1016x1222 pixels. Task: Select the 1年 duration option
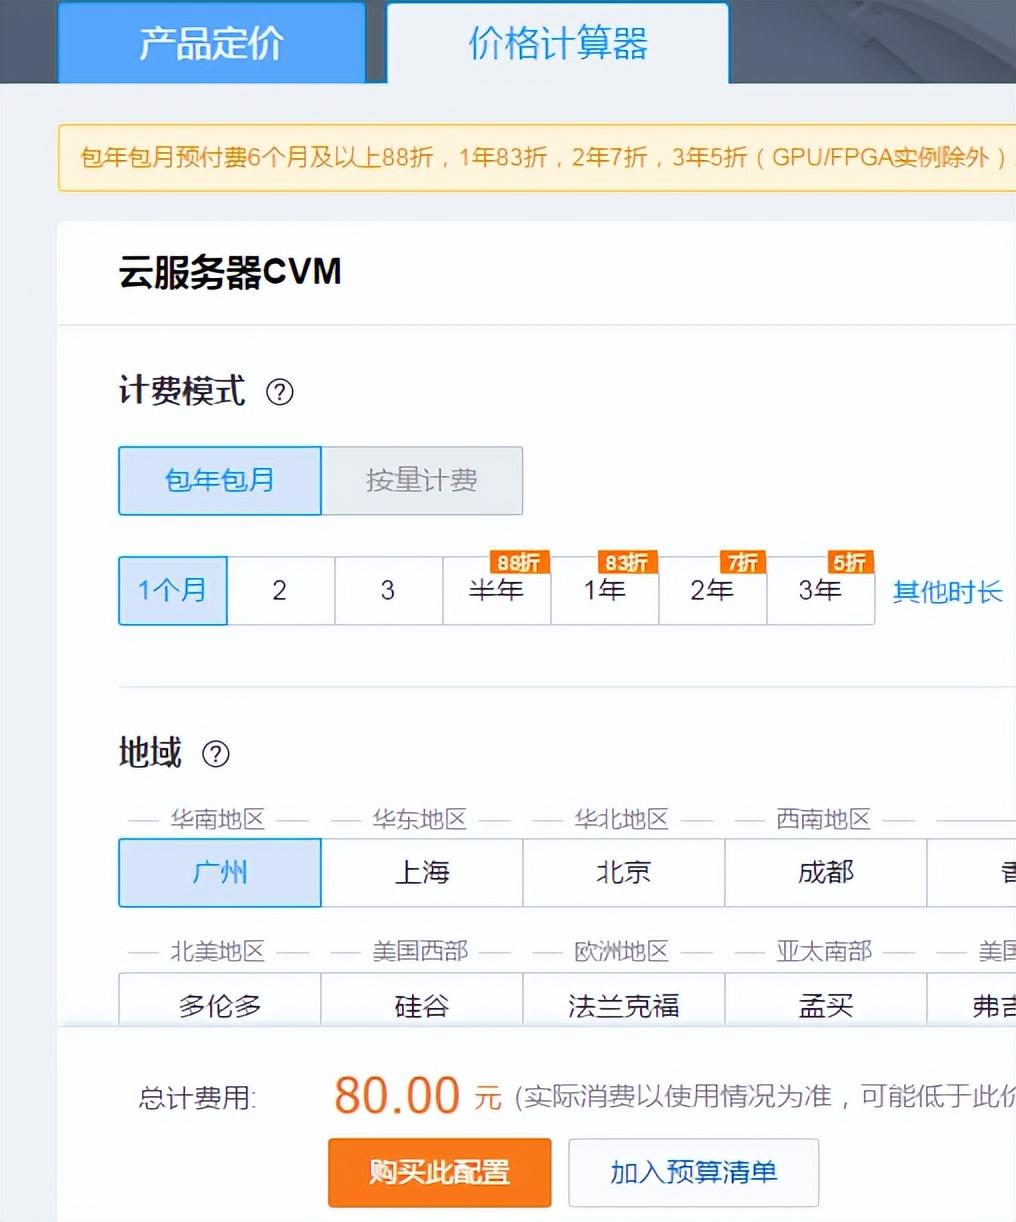605,591
